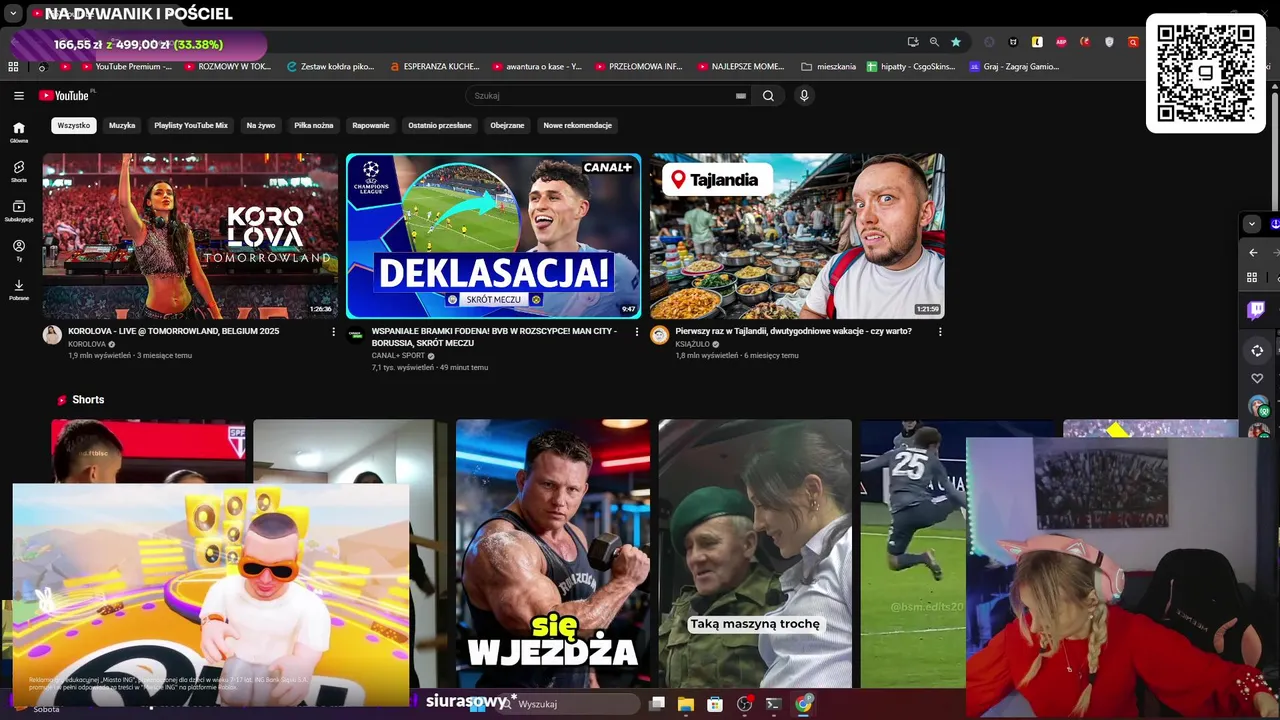This screenshot has width=1280, height=720.
Task: Open the ROZMOWY W TOK bookmark
Action: (x=226, y=67)
